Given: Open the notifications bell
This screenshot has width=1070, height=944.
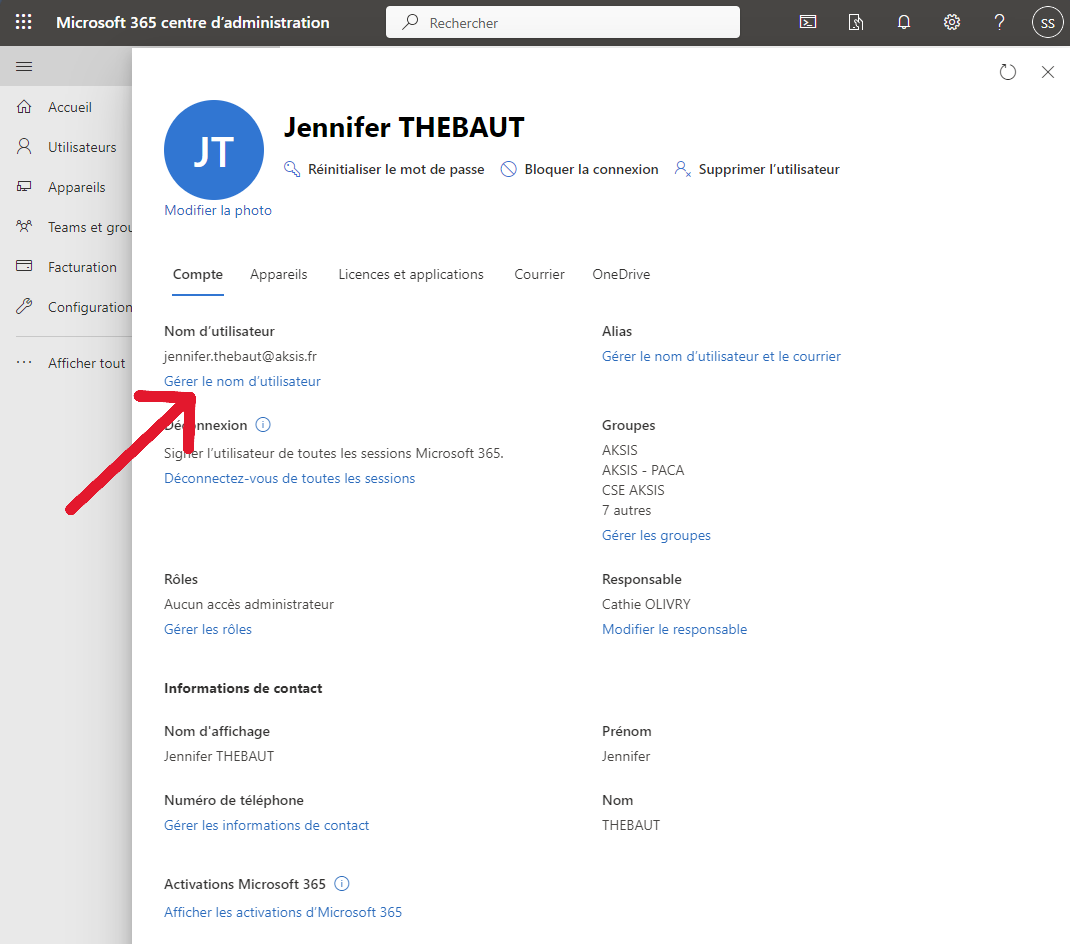Looking at the screenshot, I should [x=903, y=23].
